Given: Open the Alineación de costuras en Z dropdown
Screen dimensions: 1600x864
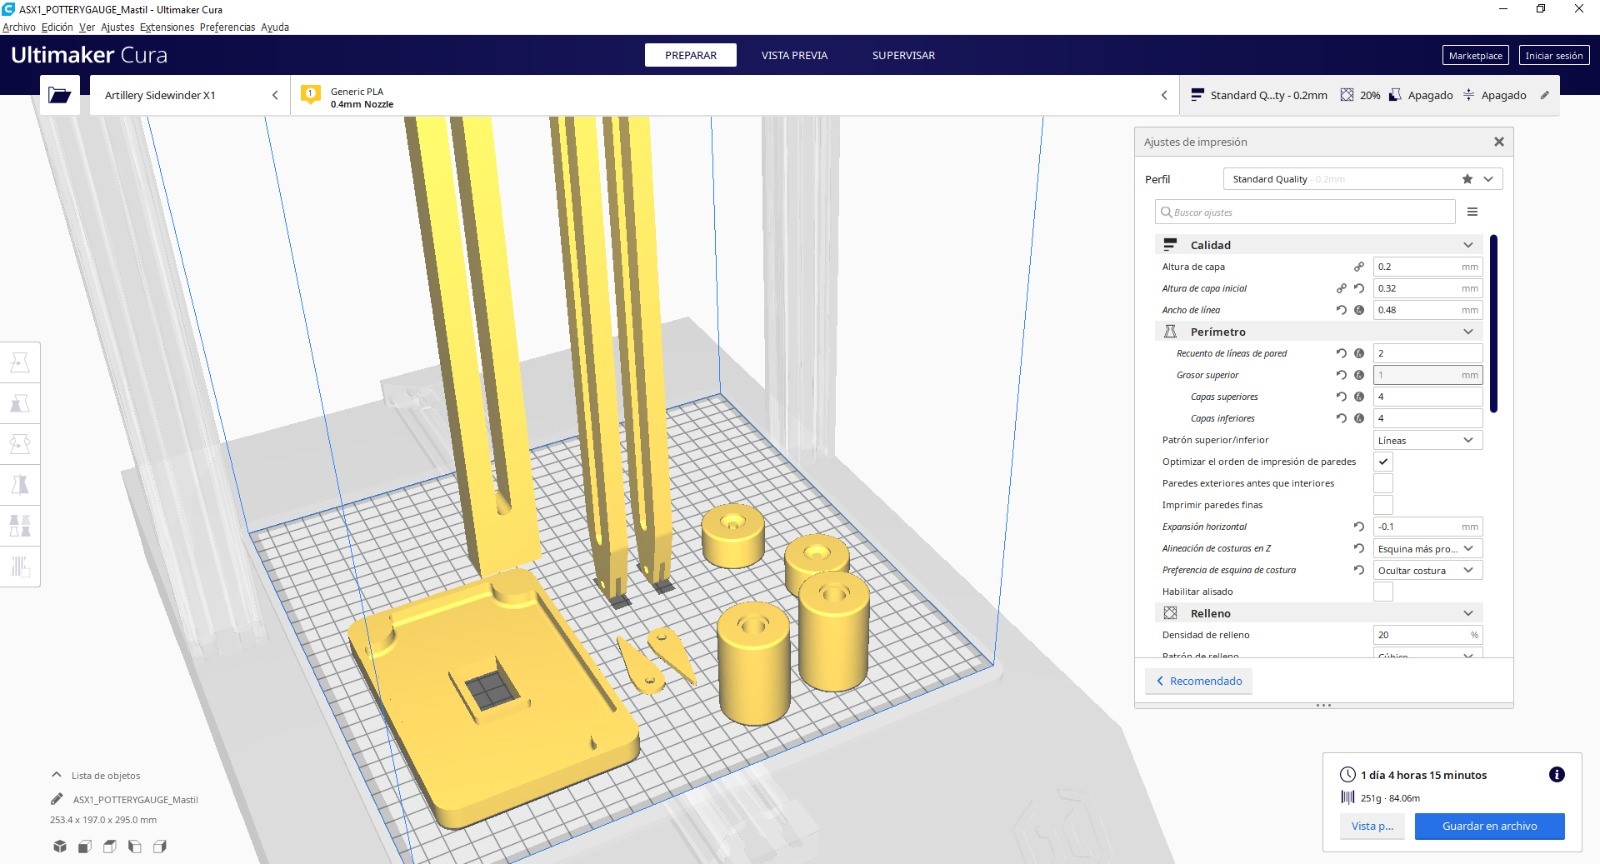Looking at the screenshot, I should [1428, 548].
